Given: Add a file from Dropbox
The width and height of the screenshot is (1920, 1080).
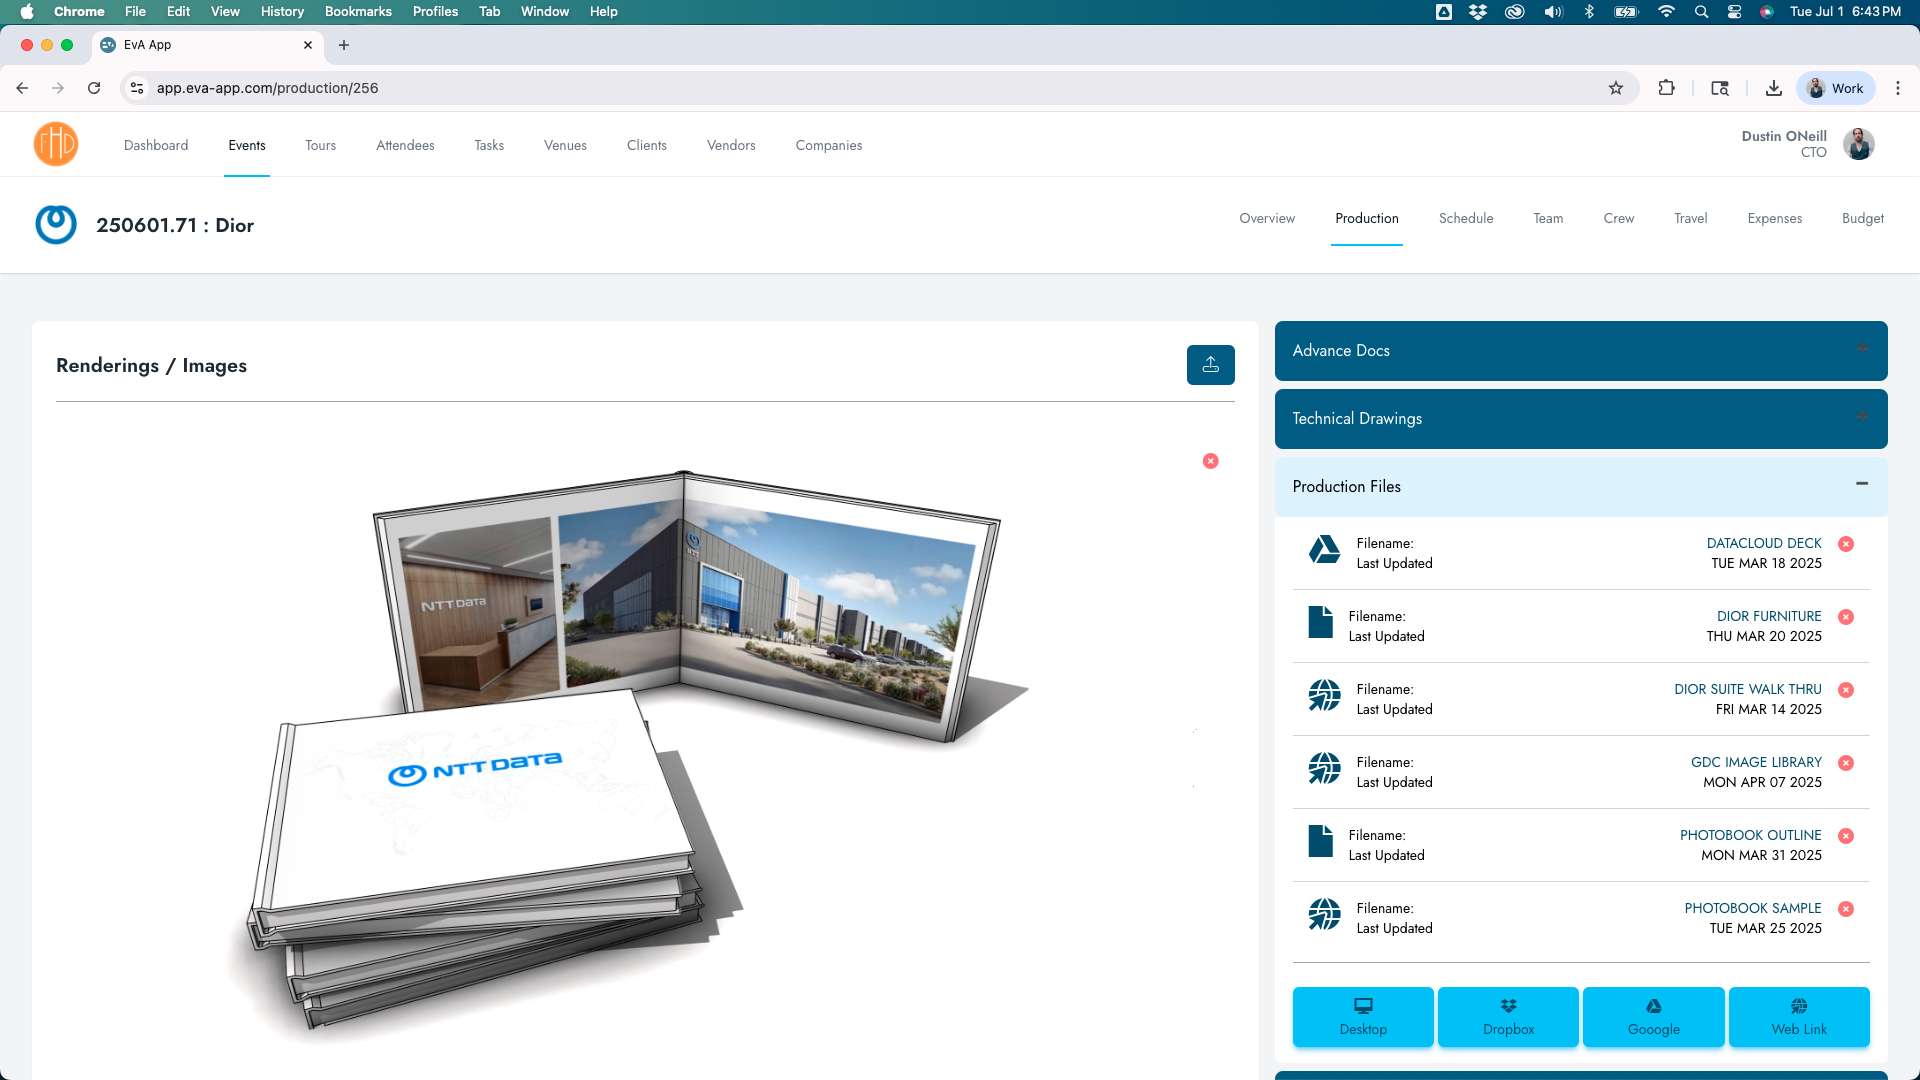Looking at the screenshot, I should (1508, 1017).
